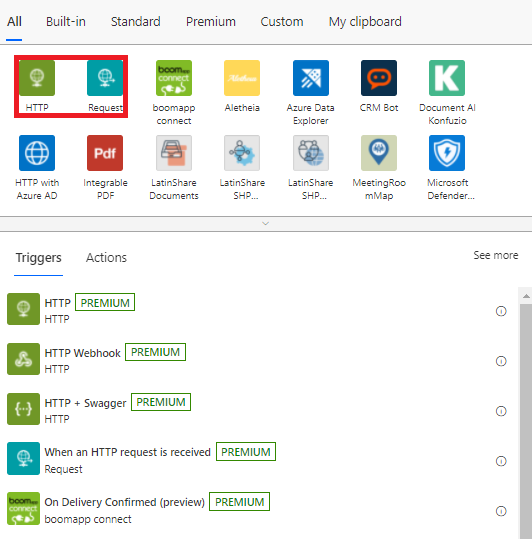Choose the HTTP trigger row icon
Viewport: 532px width, 539px height.
click(23, 309)
